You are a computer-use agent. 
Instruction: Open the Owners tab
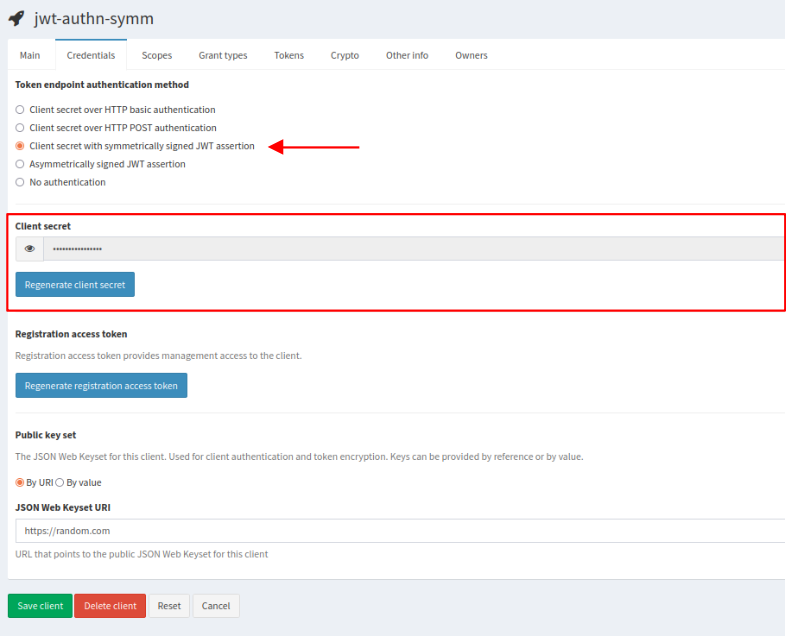[471, 55]
